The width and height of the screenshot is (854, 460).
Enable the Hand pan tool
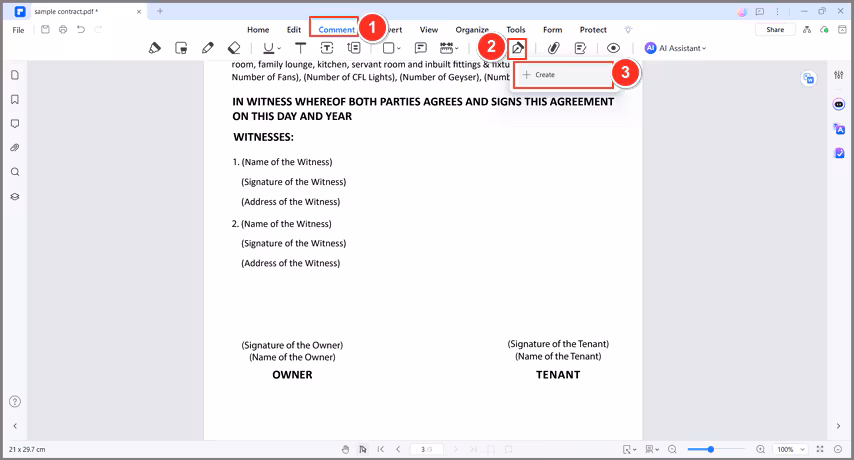tap(345, 449)
